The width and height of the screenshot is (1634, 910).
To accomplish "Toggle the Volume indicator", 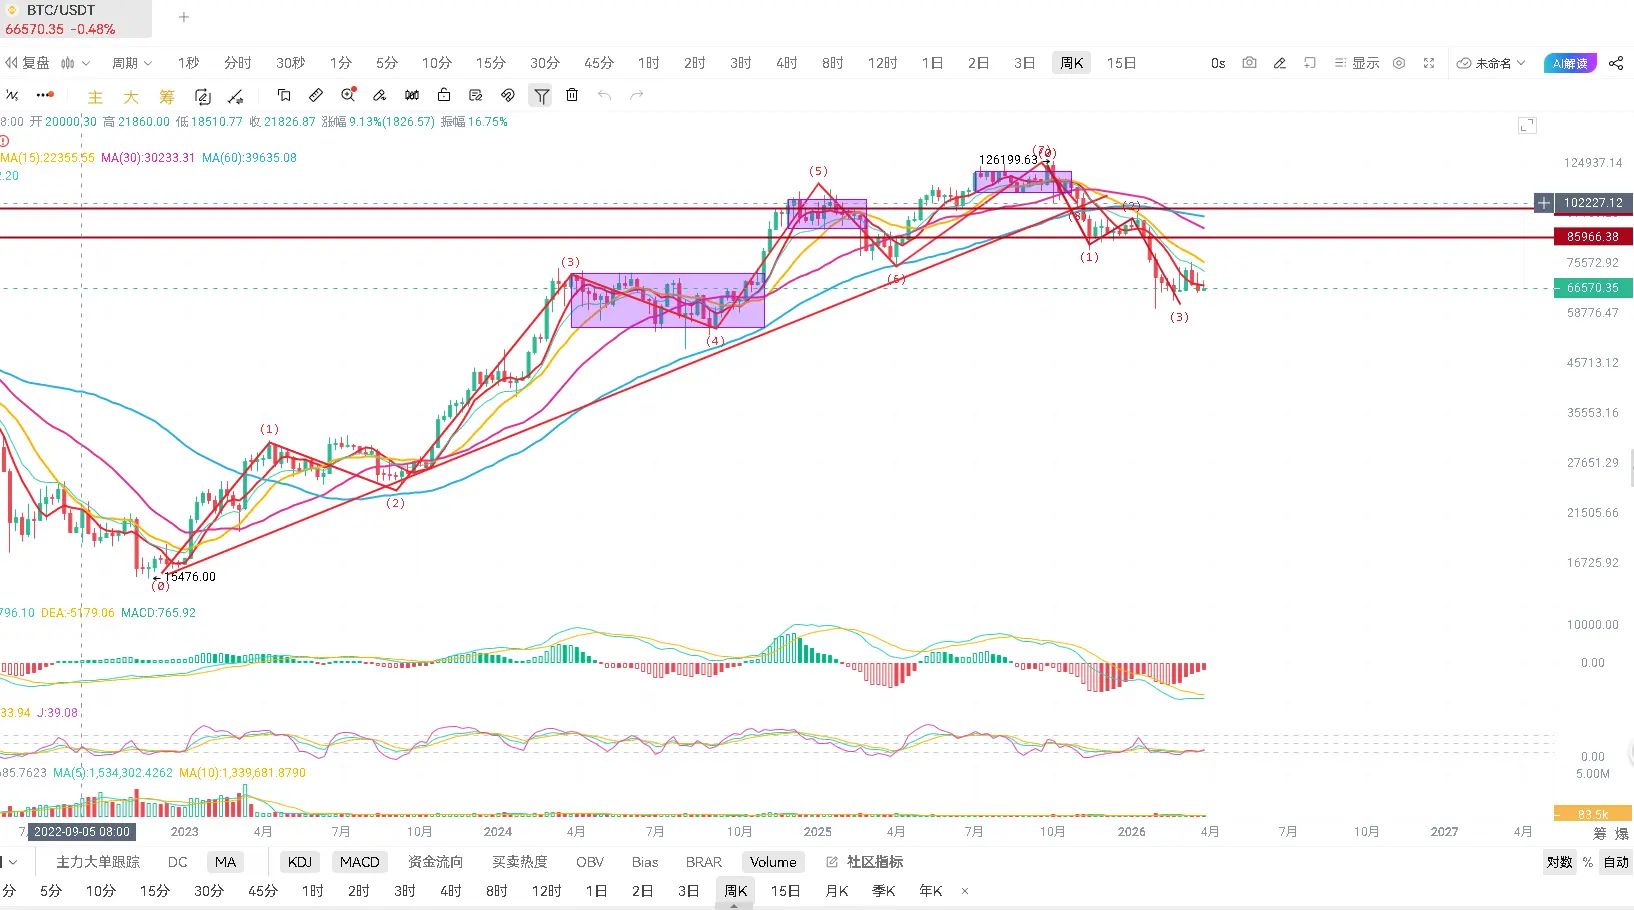I will 773,862.
